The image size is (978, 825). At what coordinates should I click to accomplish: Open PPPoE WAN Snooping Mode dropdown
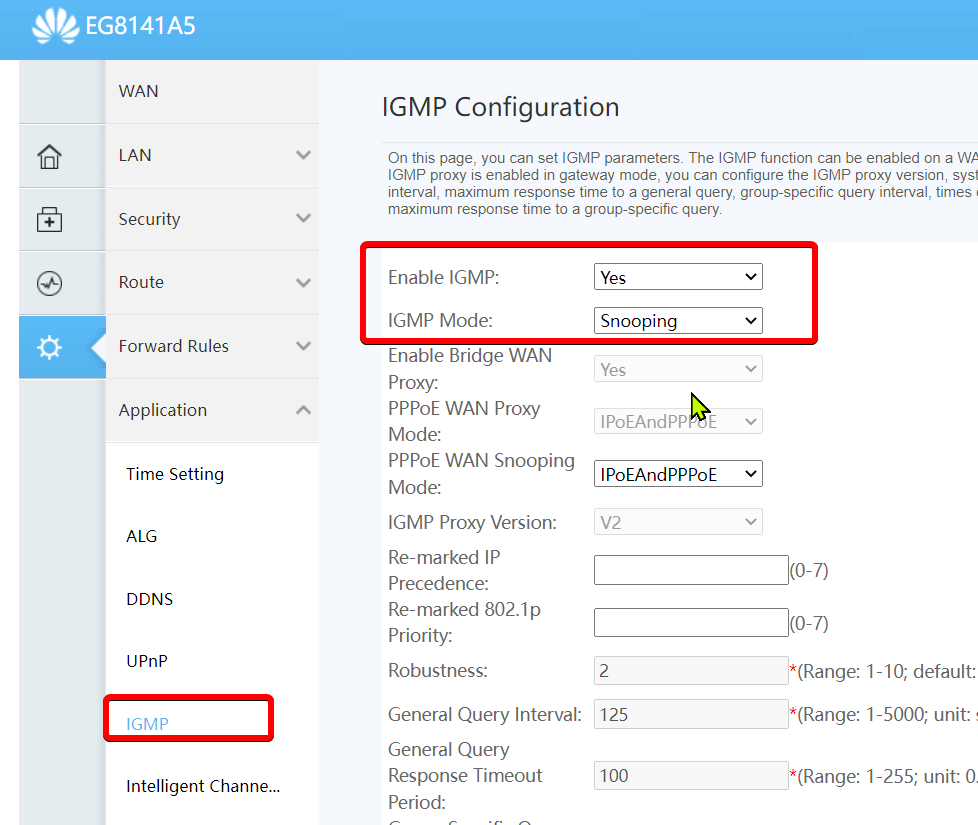pyautogui.click(x=678, y=474)
